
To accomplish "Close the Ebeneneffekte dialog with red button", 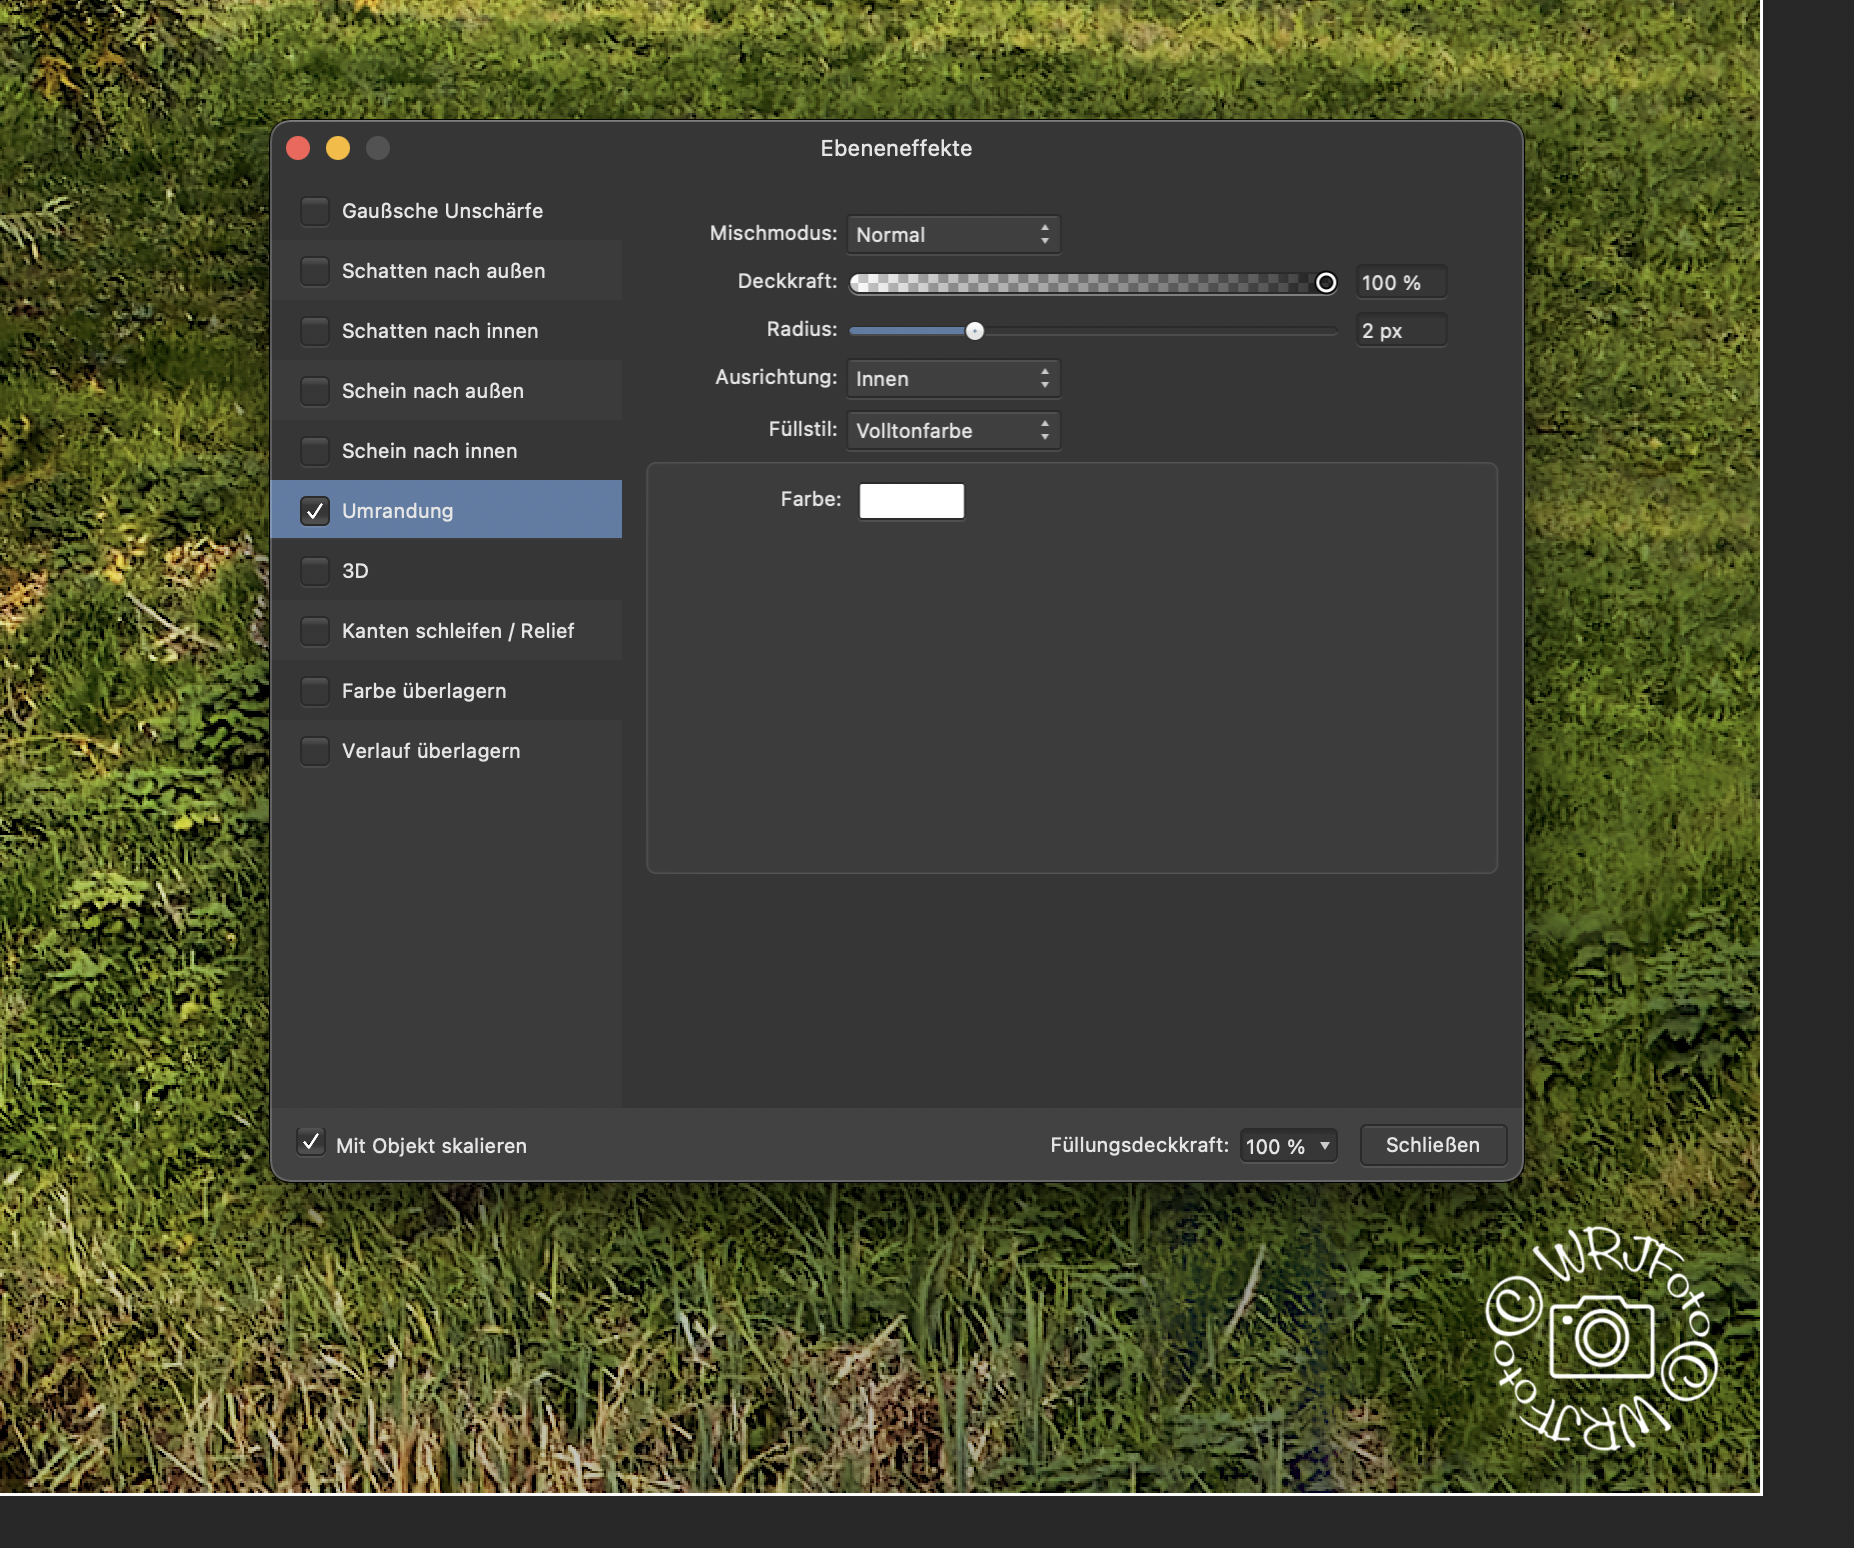I will (x=298, y=148).
